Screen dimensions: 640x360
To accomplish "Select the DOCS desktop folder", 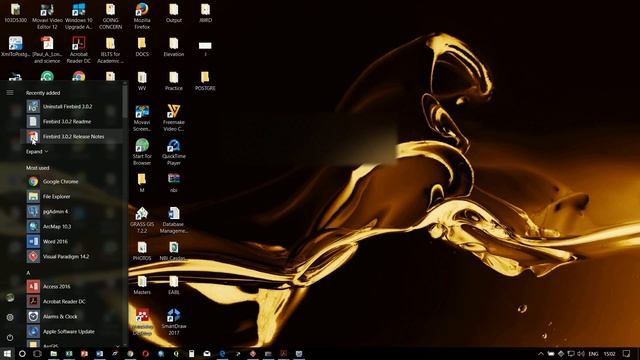I will click(142, 47).
